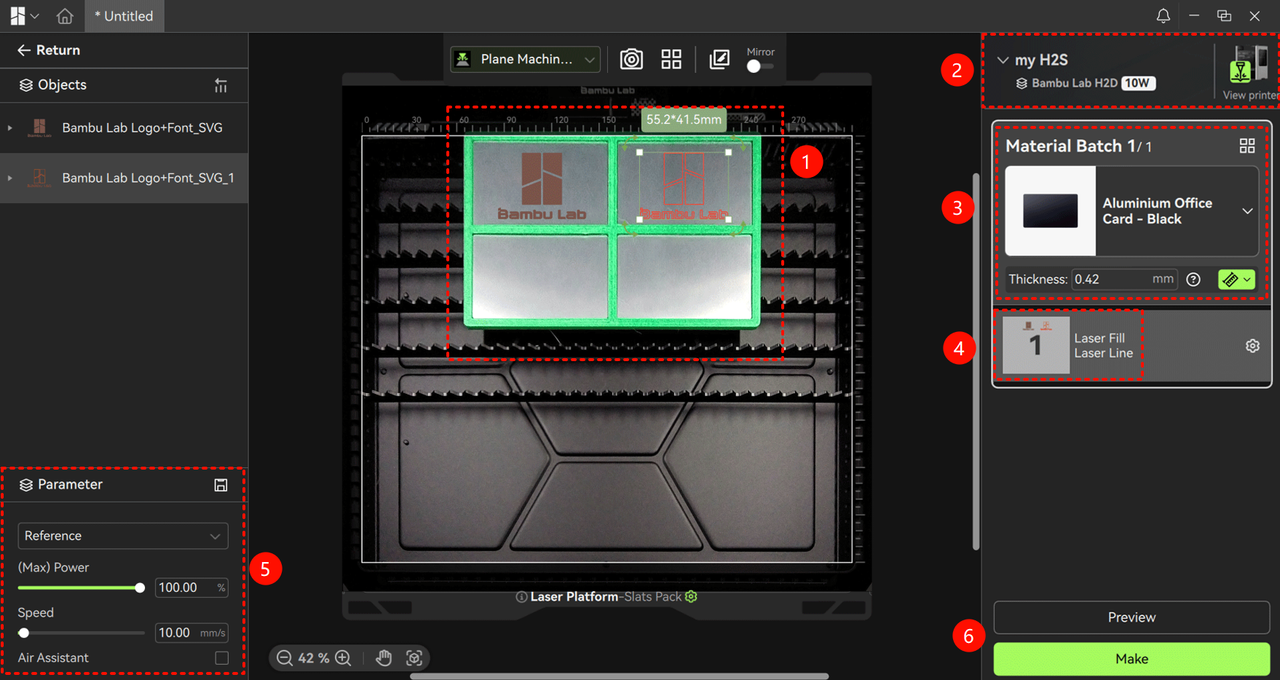Click the green Make button

click(1131, 659)
